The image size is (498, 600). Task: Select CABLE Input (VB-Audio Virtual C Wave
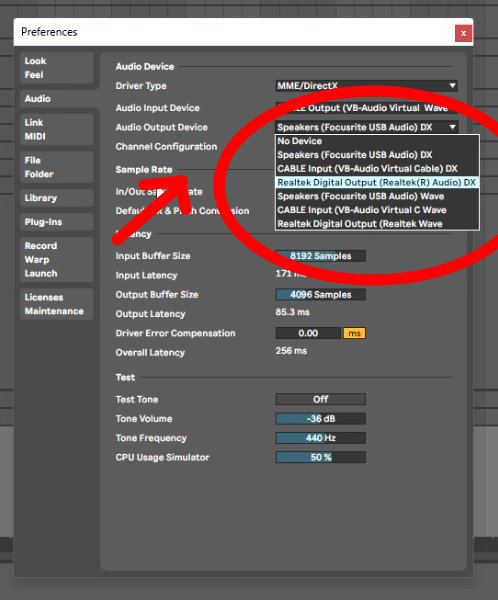377,210
